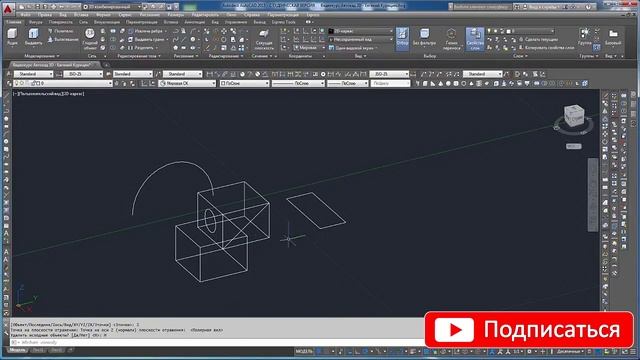Open the first ISO-25 dimension style dropdown
The image size is (640, 360).
click(83, 74)
